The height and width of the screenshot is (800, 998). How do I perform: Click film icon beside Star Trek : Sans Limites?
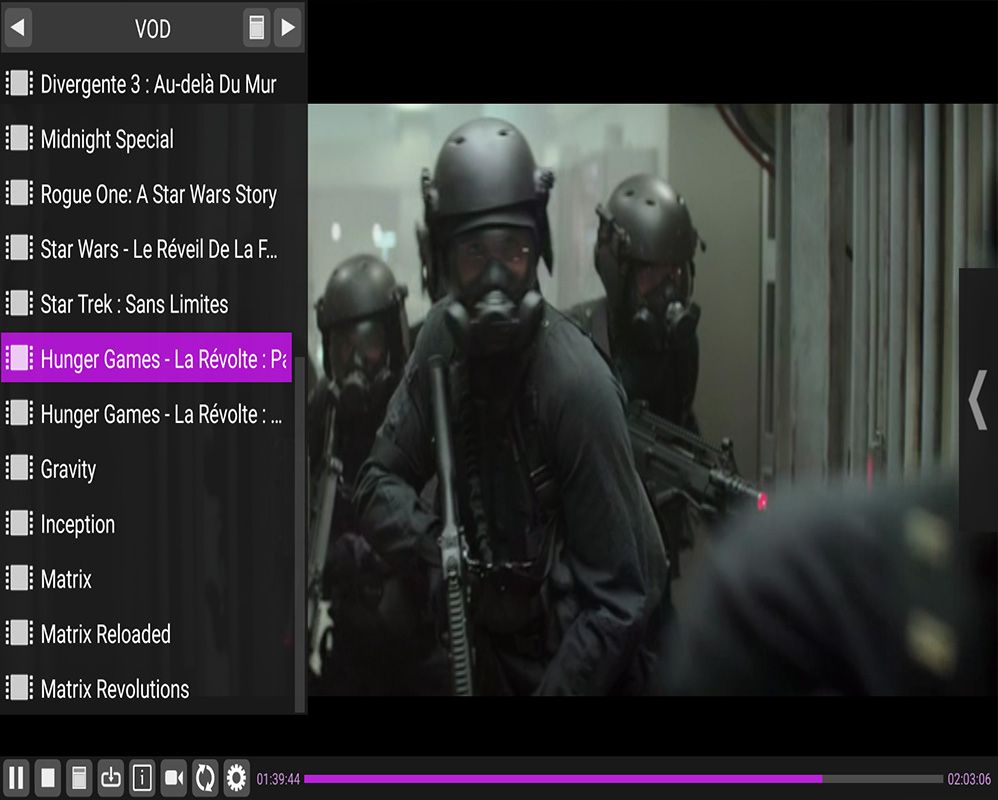(x=19, y=303)
